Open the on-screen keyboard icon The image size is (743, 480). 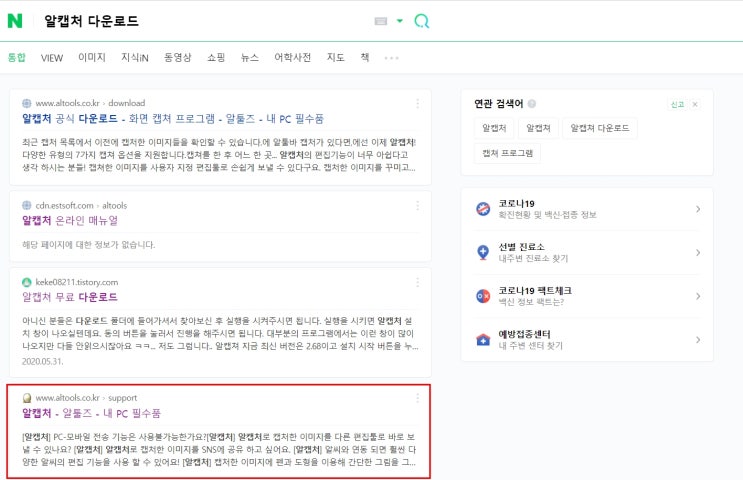coord(381,21)
